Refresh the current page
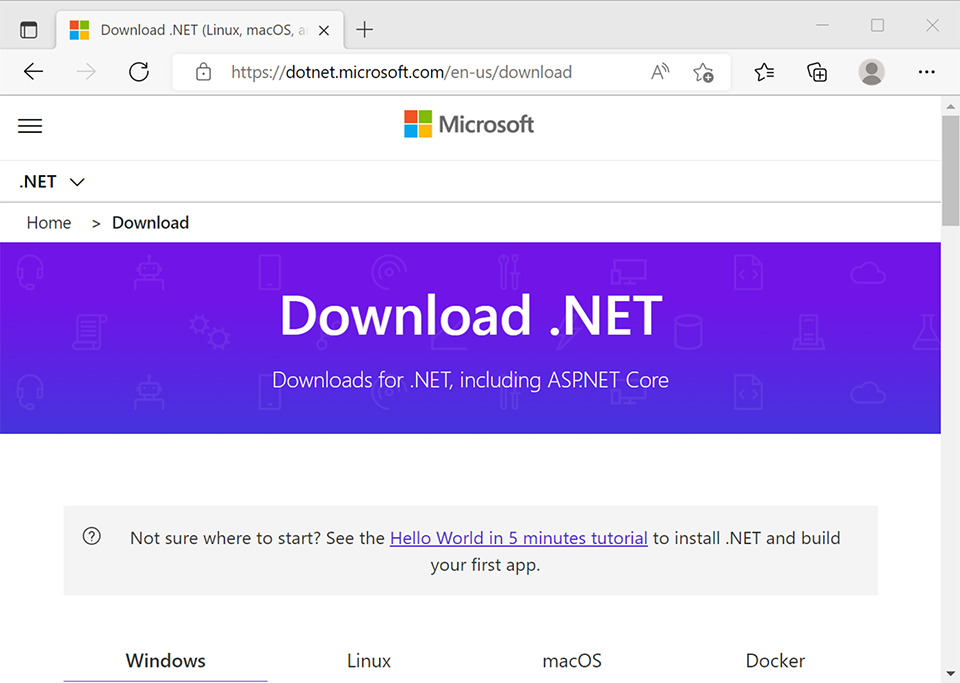960x683 pixels. [139, 72]
